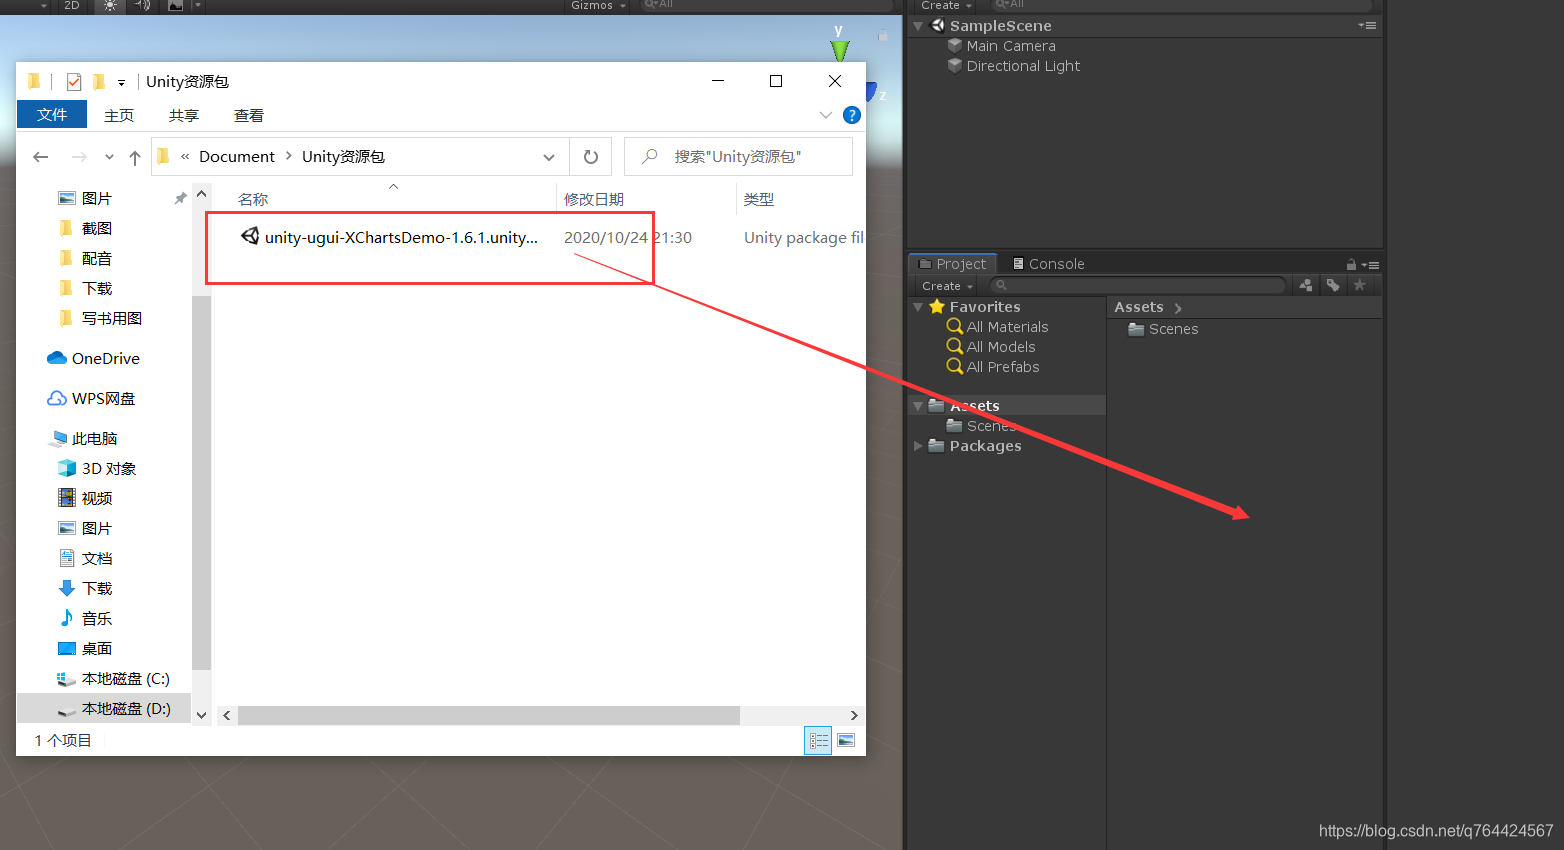Open 截图 folder in navigation pane
Image resolution: width=1564 pixels, height=850 pixels.
click(97, 229)
